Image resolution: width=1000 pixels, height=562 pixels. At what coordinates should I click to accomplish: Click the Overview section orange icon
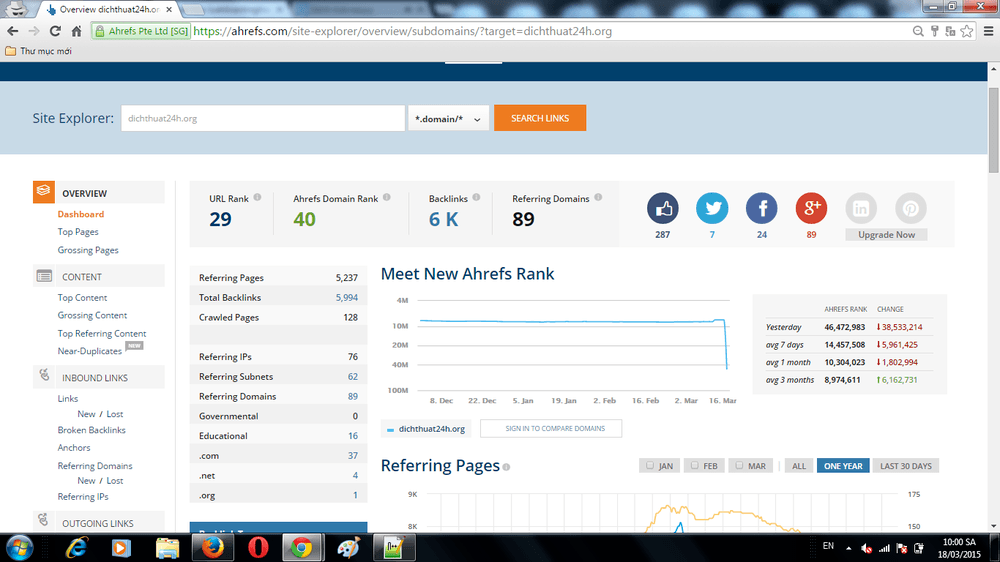[x=43, y=191]
